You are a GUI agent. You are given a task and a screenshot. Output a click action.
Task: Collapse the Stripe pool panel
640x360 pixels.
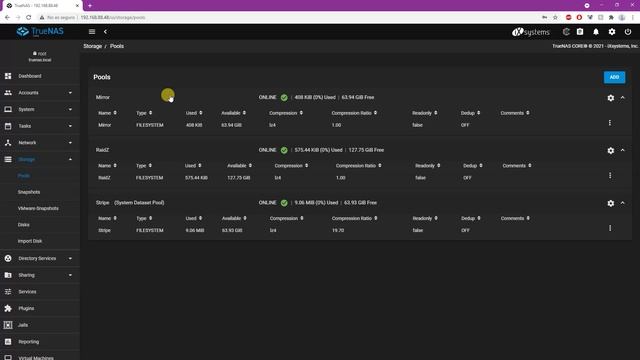click(622, 203)
